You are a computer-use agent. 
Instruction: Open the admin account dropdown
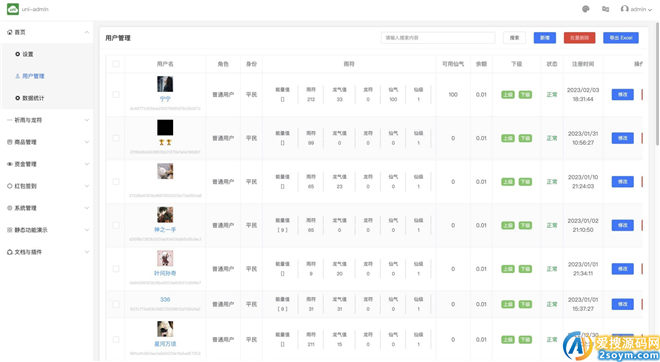click(x=636, y=9)
